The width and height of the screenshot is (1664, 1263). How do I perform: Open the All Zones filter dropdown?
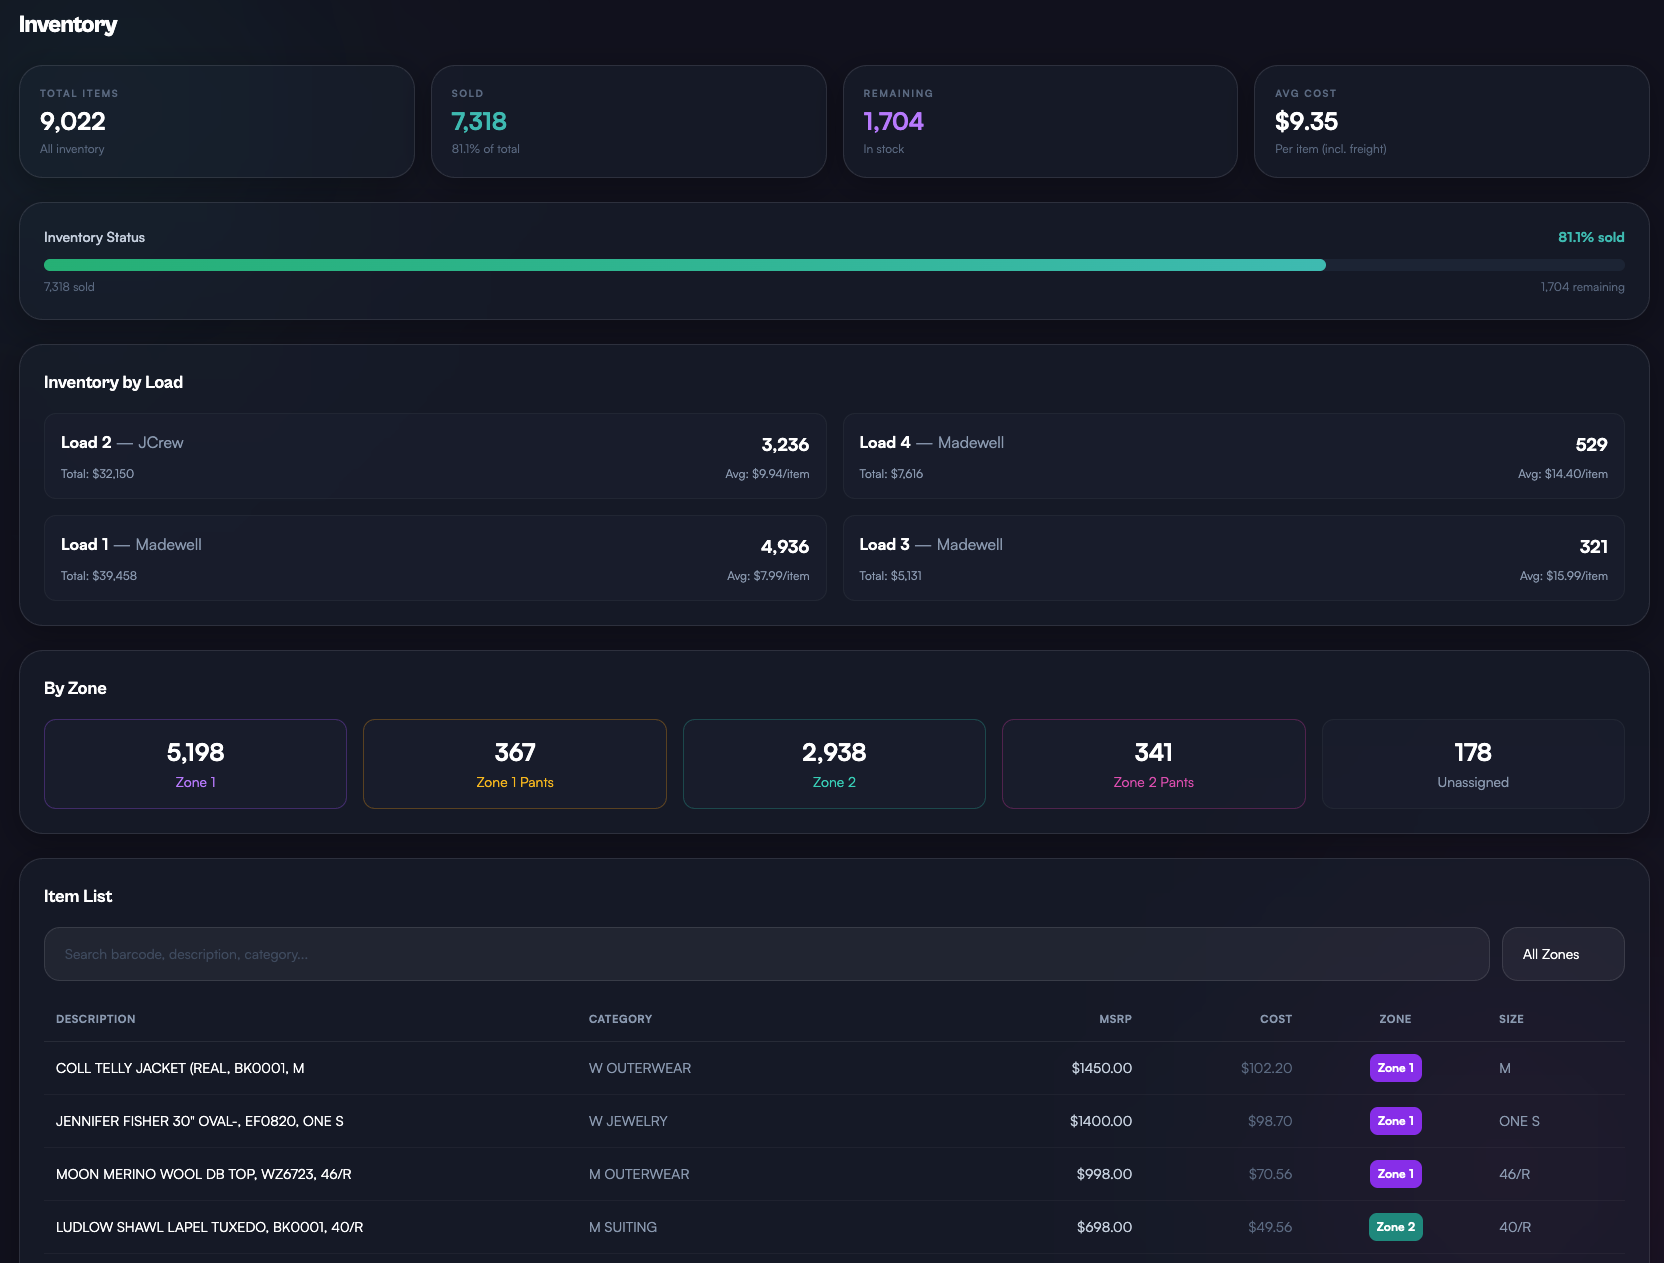coord(1562,954)
